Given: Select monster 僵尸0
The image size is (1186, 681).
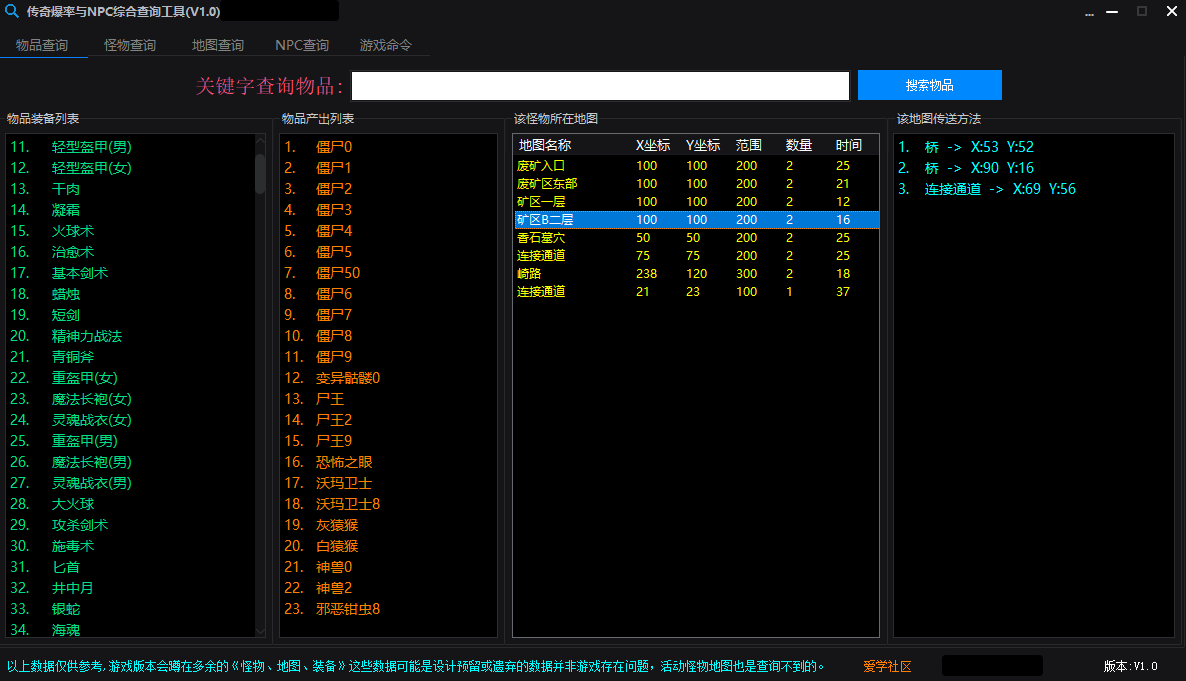Looking at the screenshot, I should (x=334, y=147).
